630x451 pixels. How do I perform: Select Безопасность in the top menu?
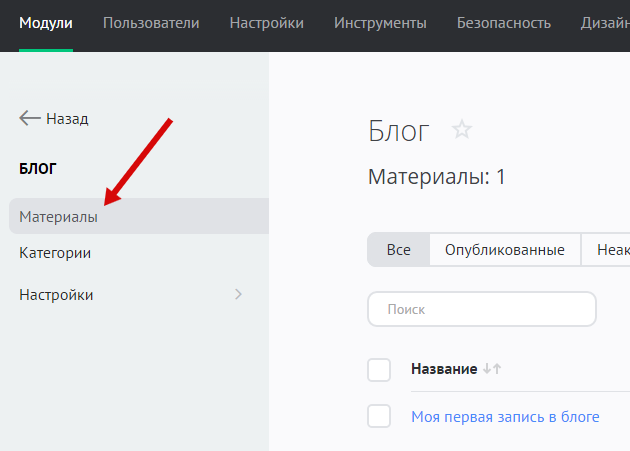click(503, 23)
